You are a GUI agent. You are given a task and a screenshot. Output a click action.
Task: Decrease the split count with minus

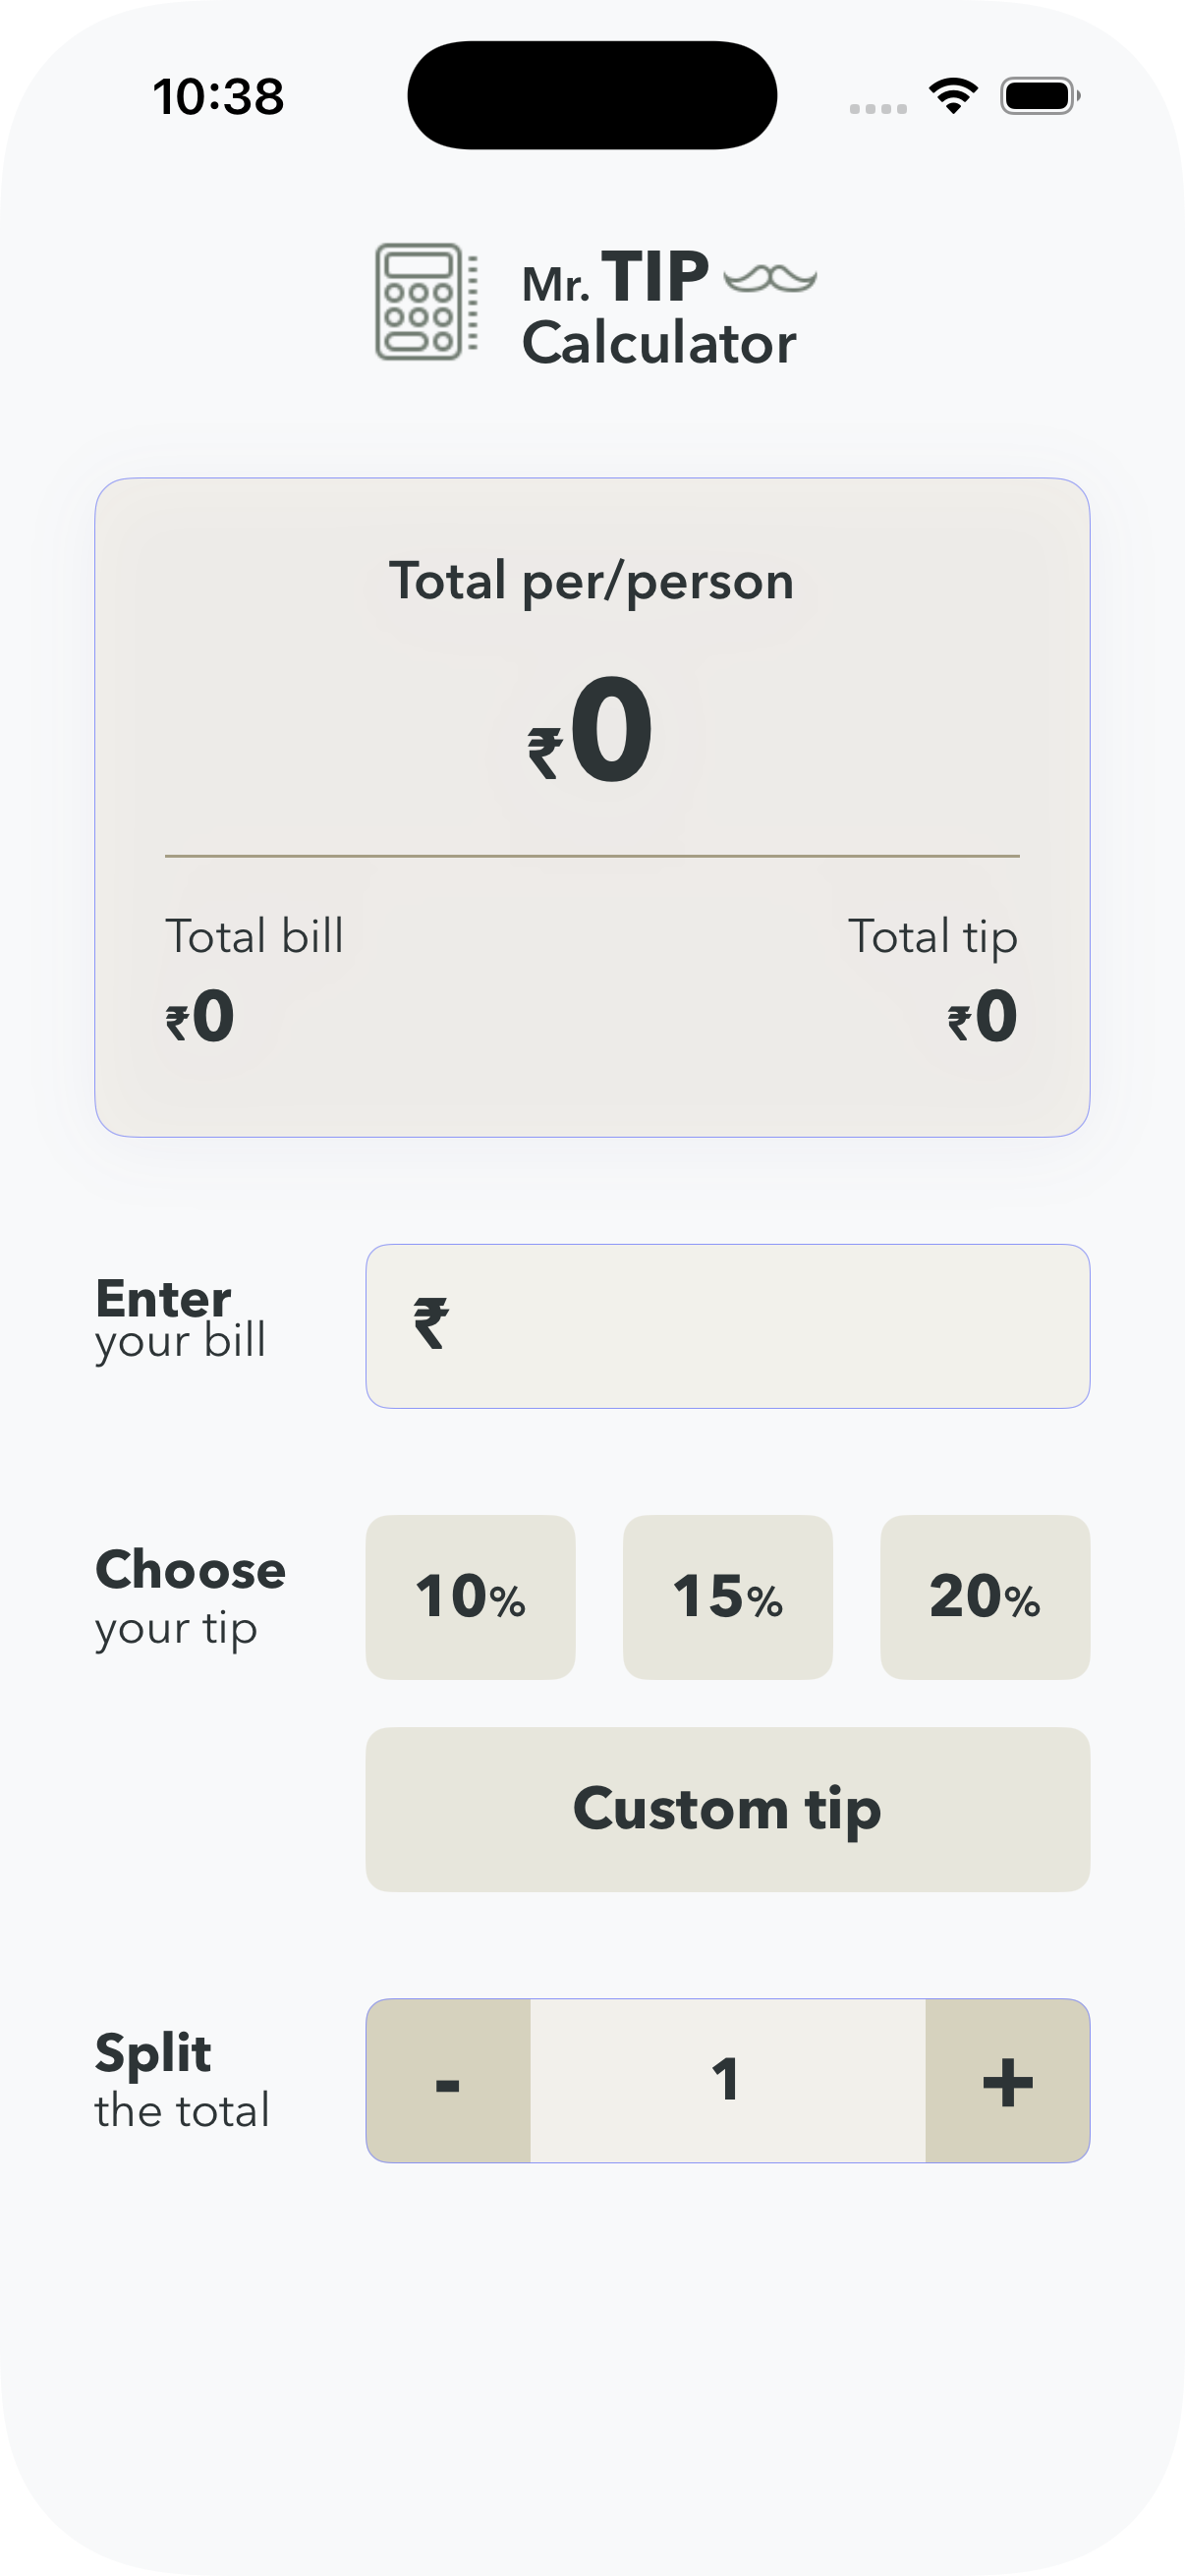pyautogui.click(x=448, y=2080)
